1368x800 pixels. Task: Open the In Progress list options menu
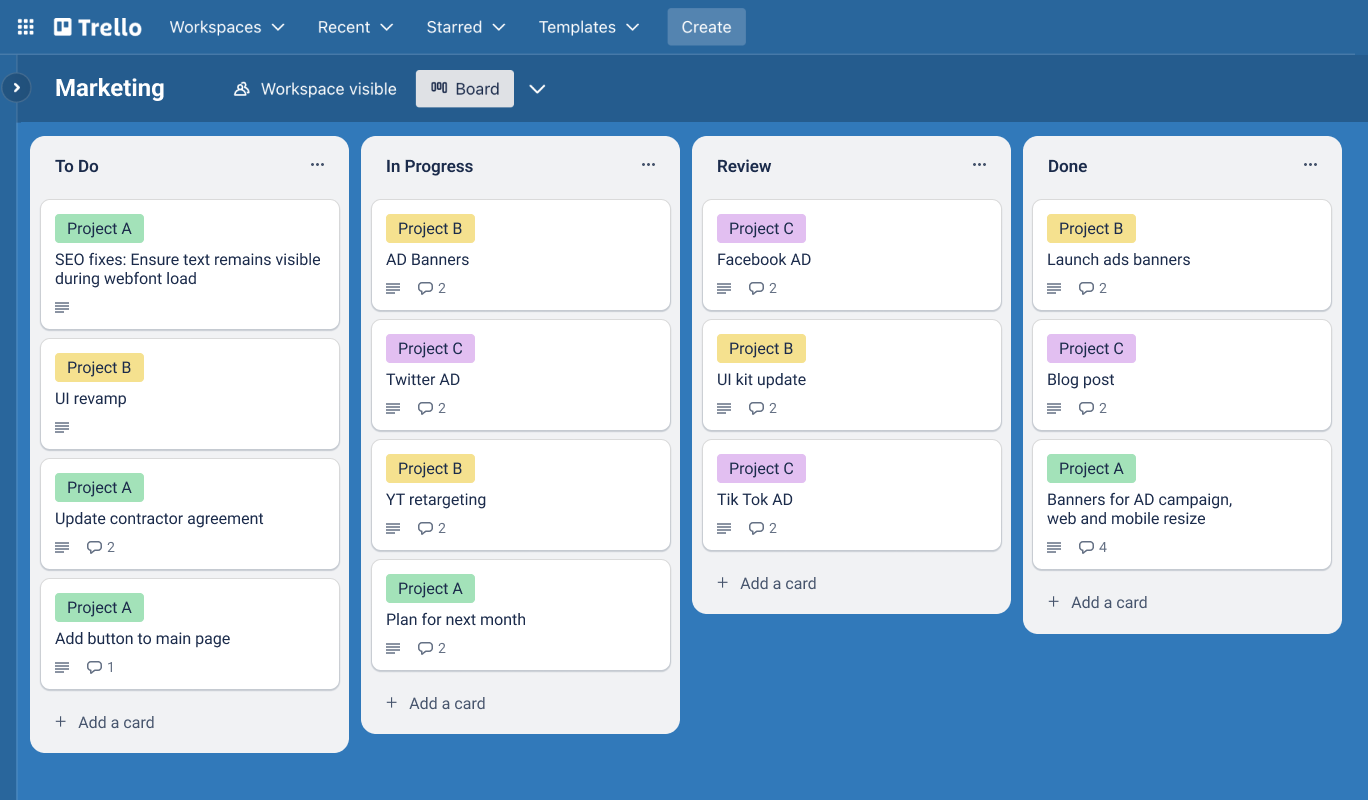point(648,165)
